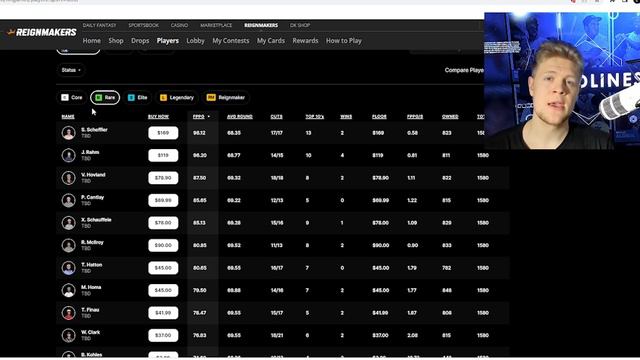Open the Rewards page

point(305,41)
